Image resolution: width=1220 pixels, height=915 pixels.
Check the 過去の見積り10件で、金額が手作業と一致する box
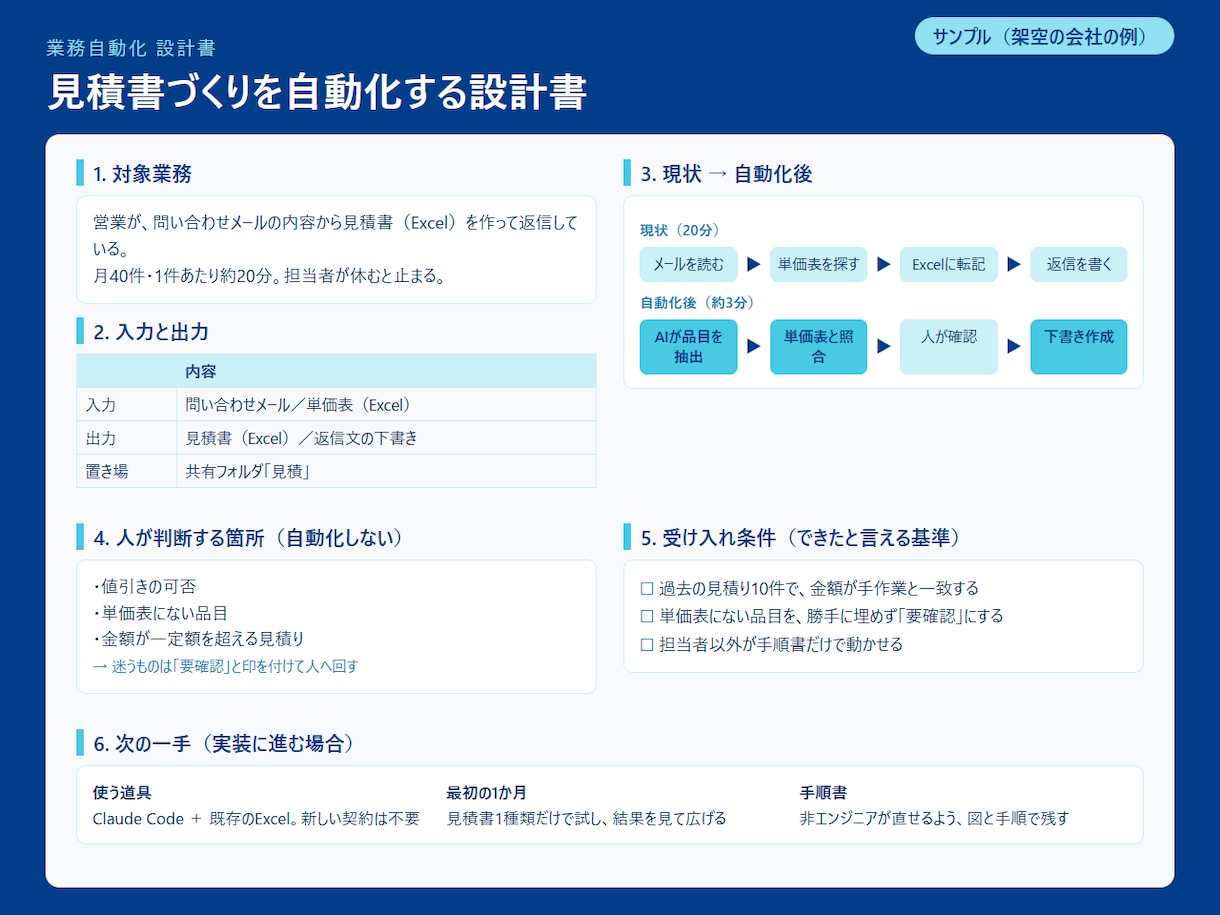tap(646, 588)
